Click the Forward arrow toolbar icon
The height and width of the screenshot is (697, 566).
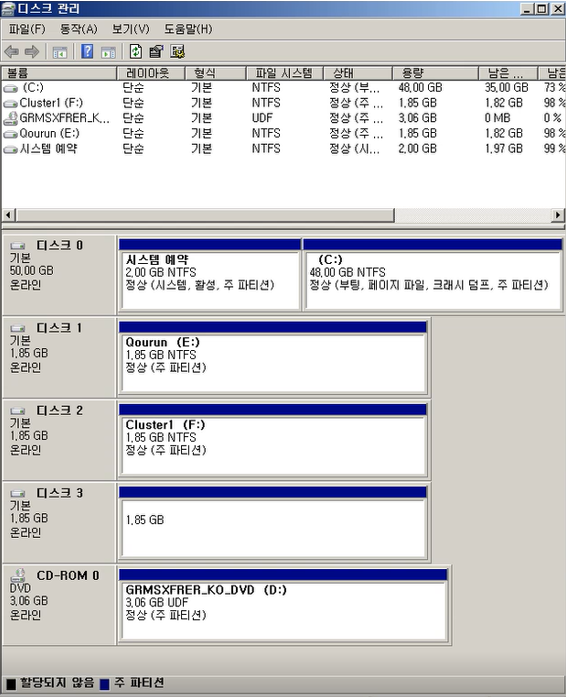[x=32, y=52]
